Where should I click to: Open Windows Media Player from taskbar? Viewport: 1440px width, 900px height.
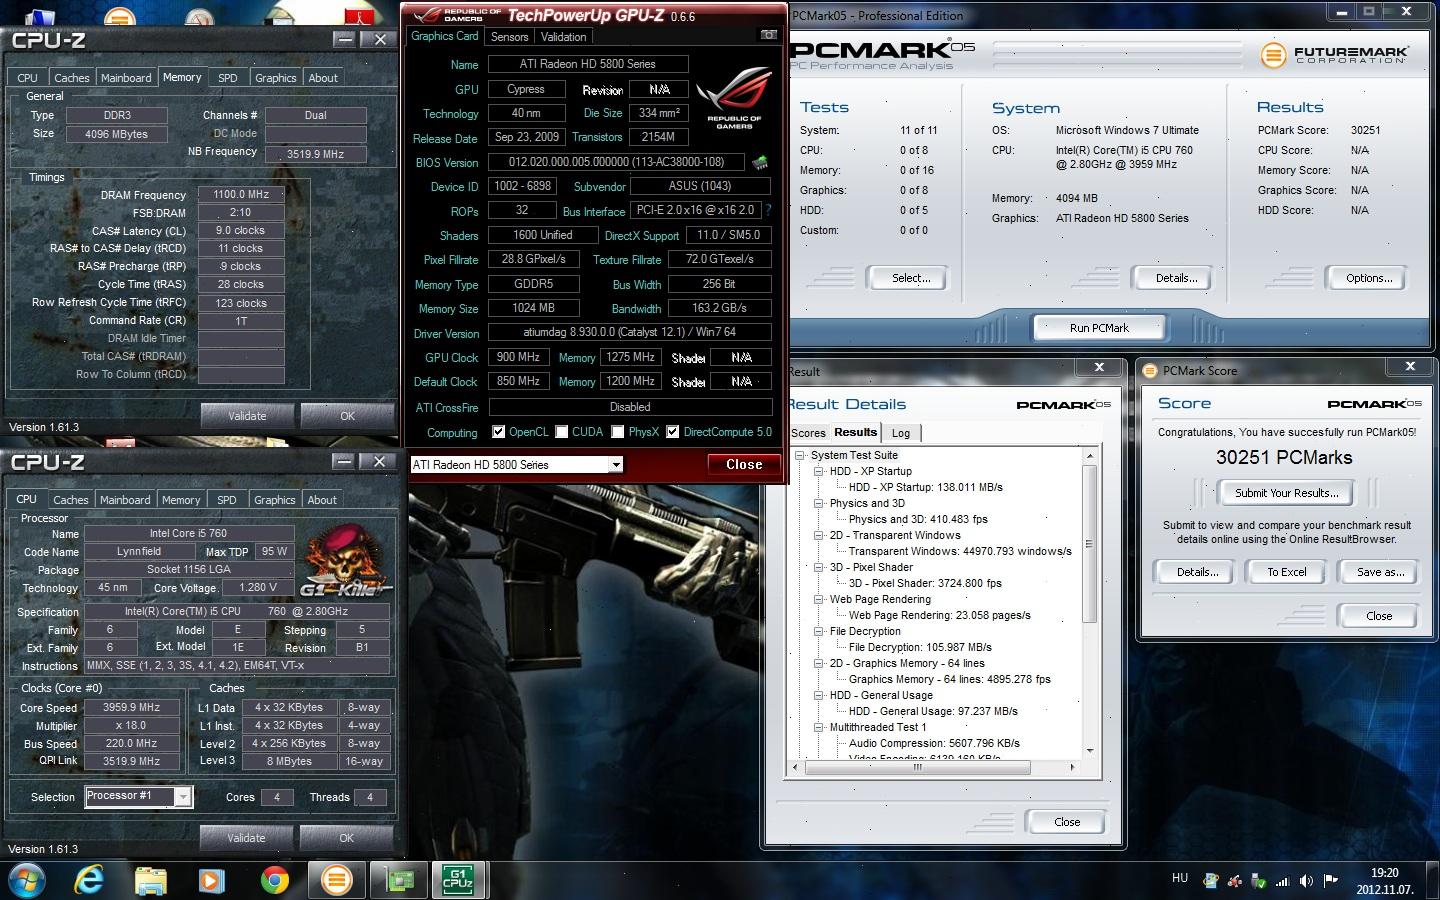click(x=211, y=880)
